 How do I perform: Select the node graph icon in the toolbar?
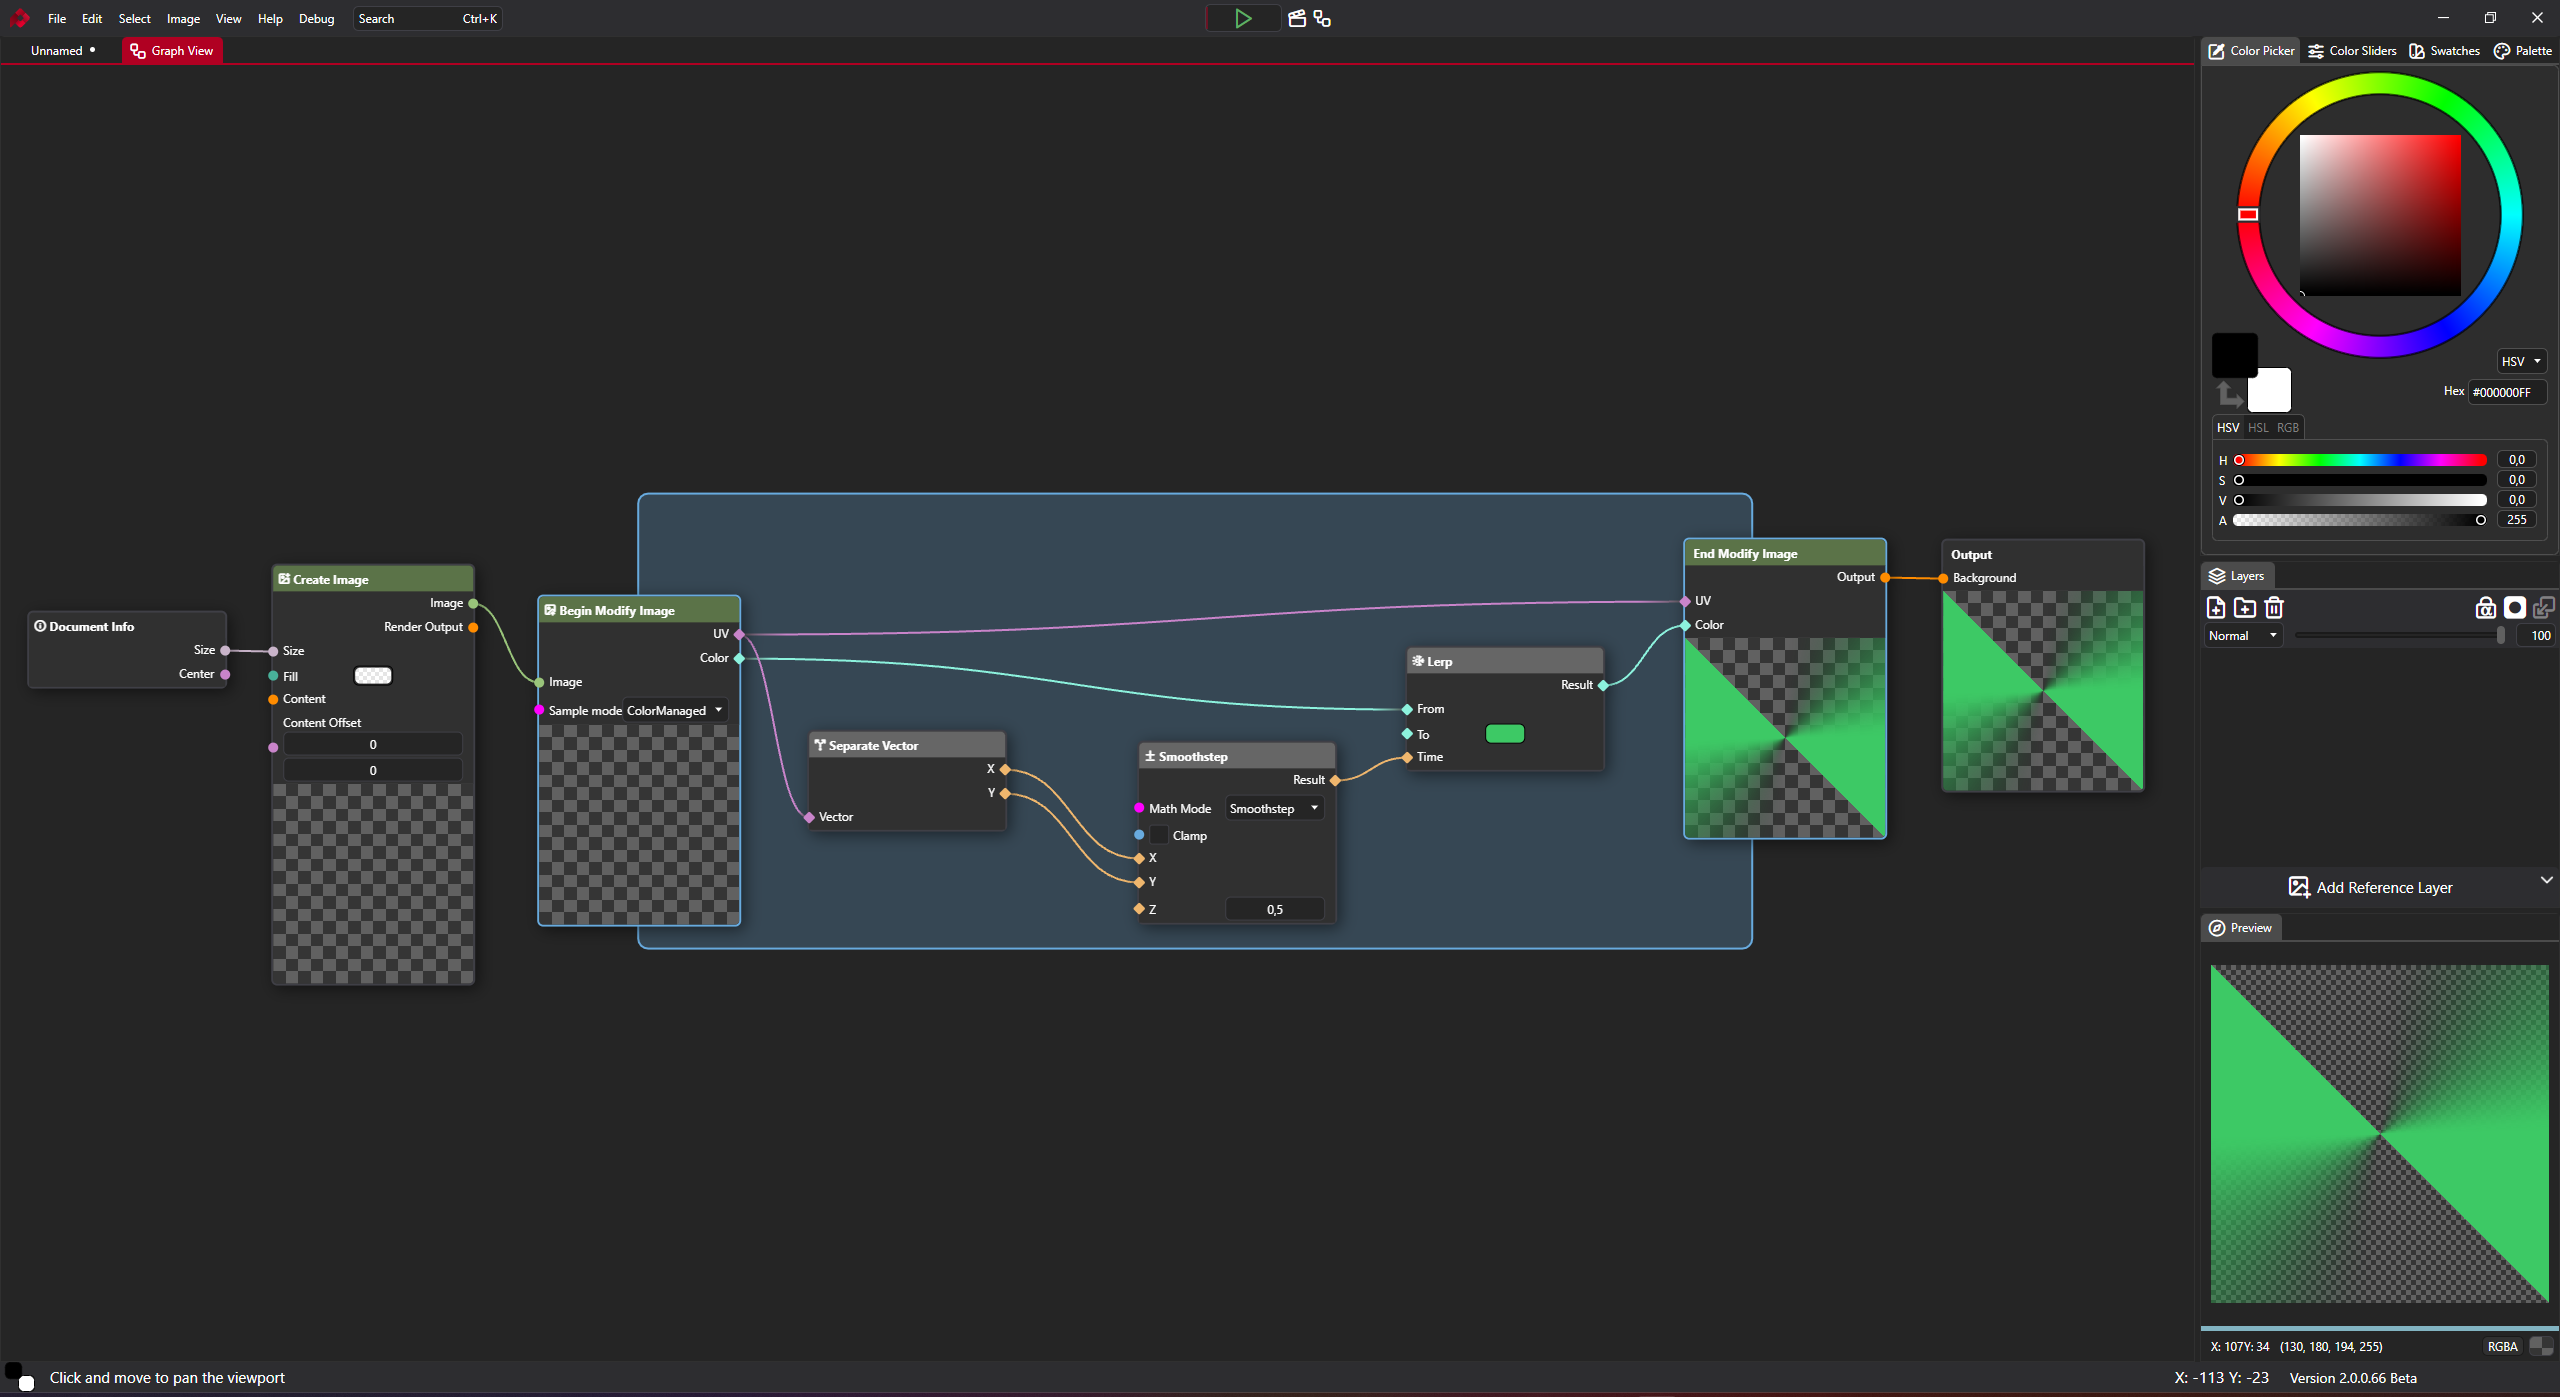[1322, 18]
